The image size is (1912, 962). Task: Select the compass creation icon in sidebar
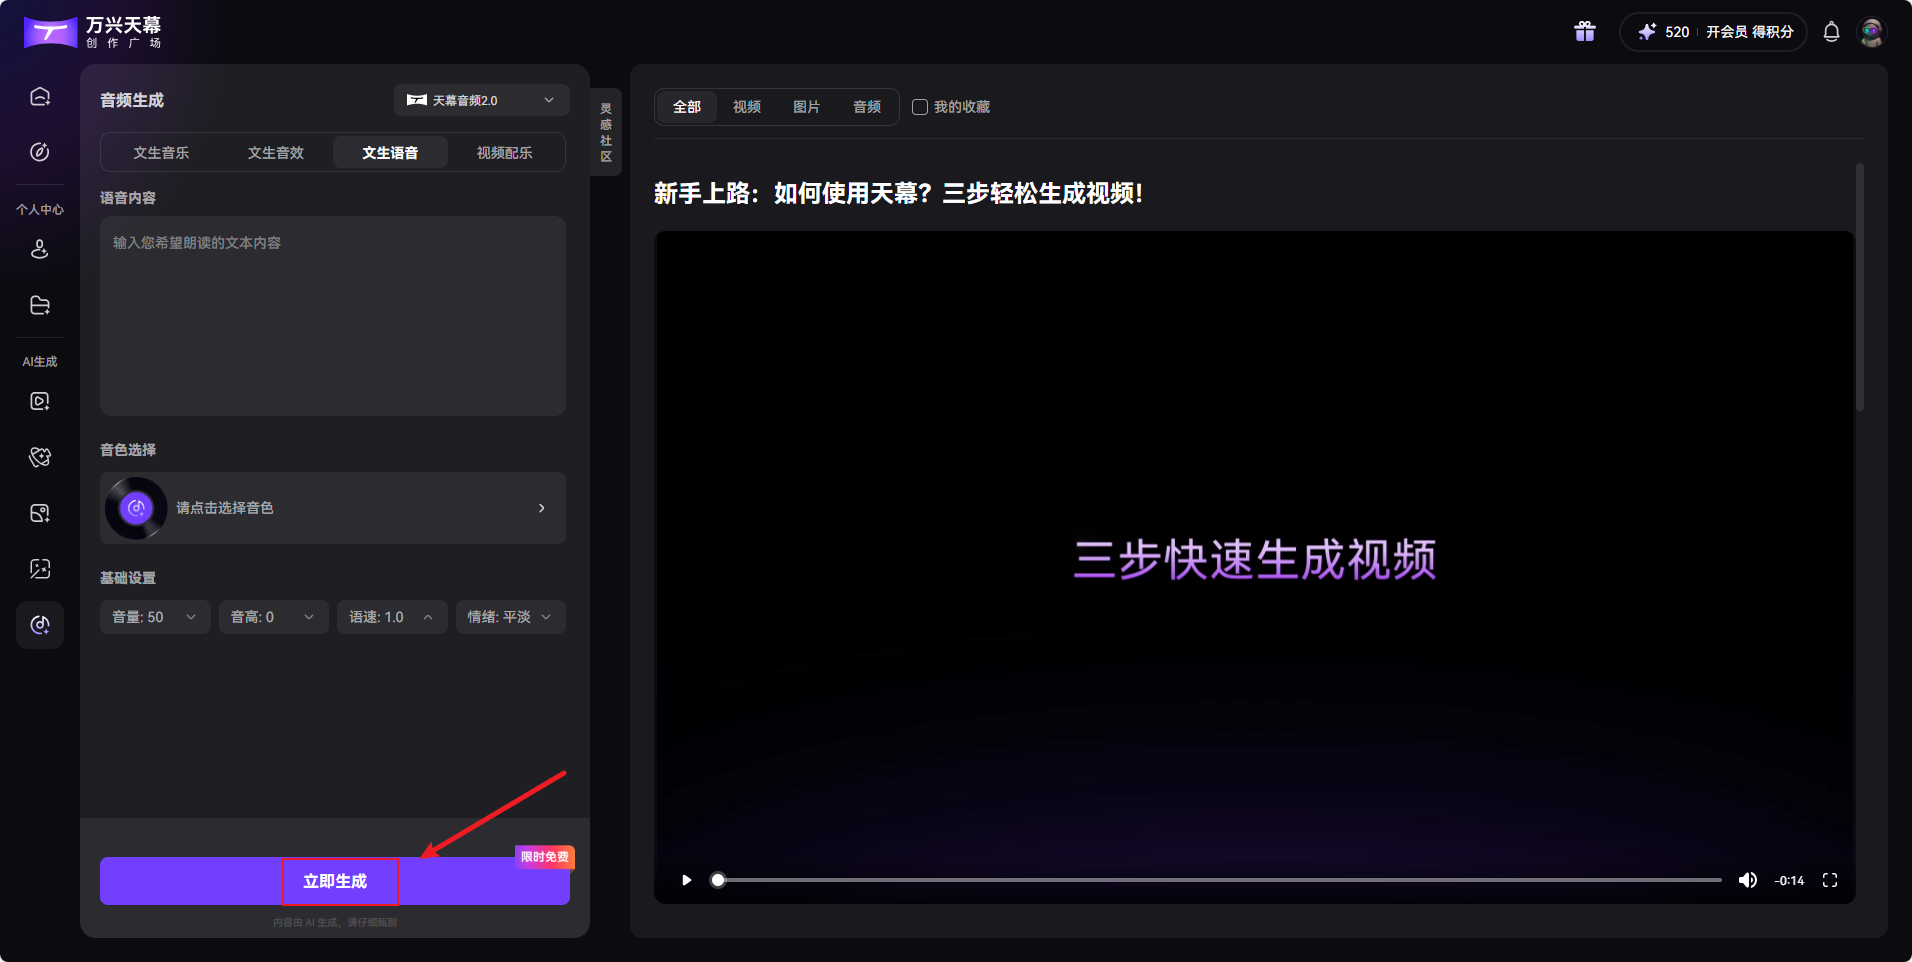click(x=40, y=152)
